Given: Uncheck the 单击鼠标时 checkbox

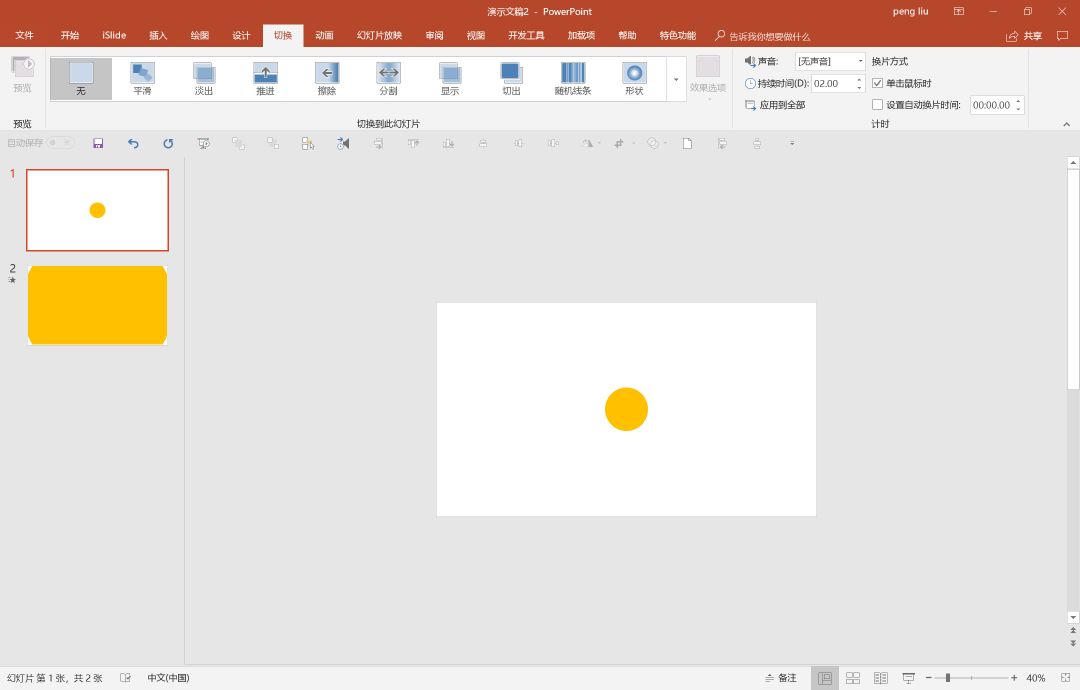Looking at the screenshot, I should tap(878, 83).
